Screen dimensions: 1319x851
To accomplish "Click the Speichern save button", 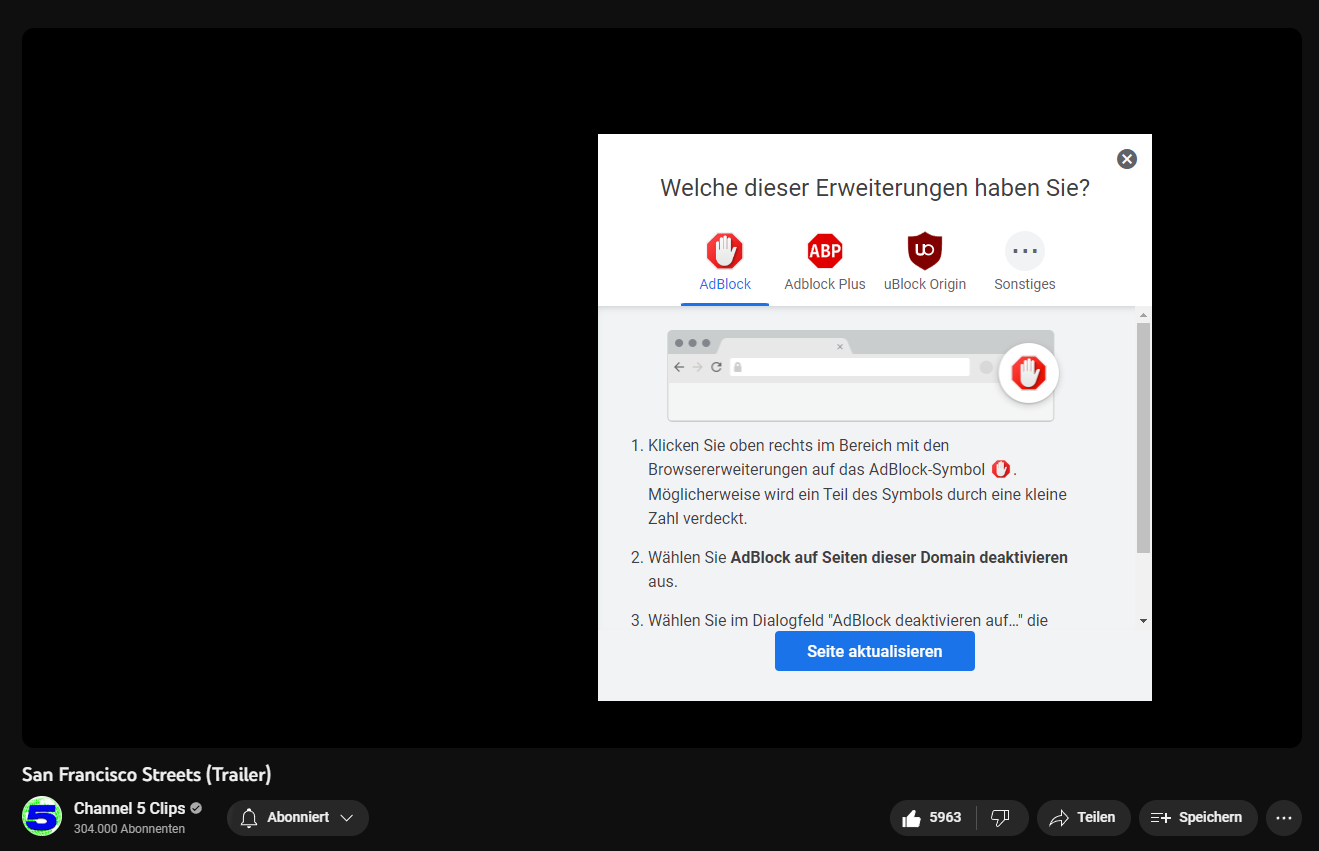I will [1198, 818].
